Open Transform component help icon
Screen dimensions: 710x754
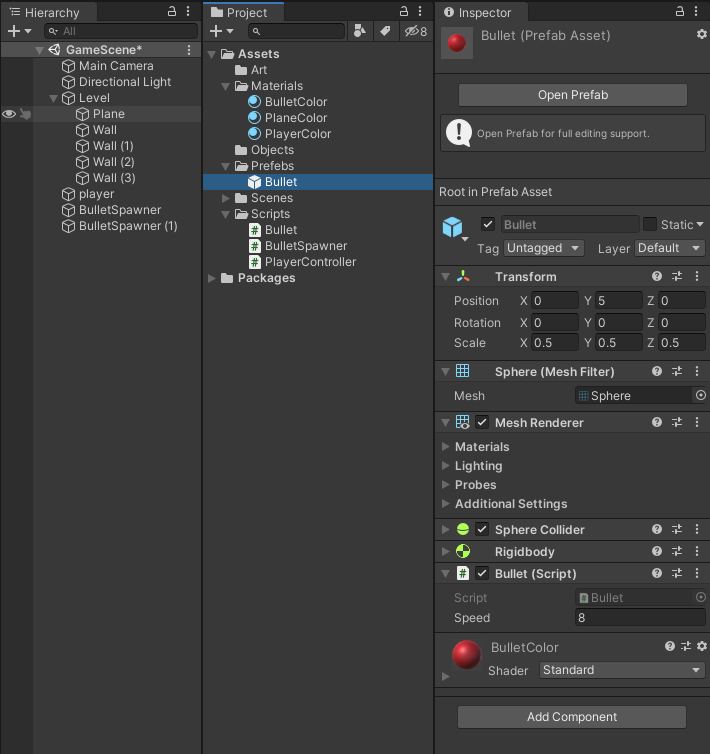657,276
